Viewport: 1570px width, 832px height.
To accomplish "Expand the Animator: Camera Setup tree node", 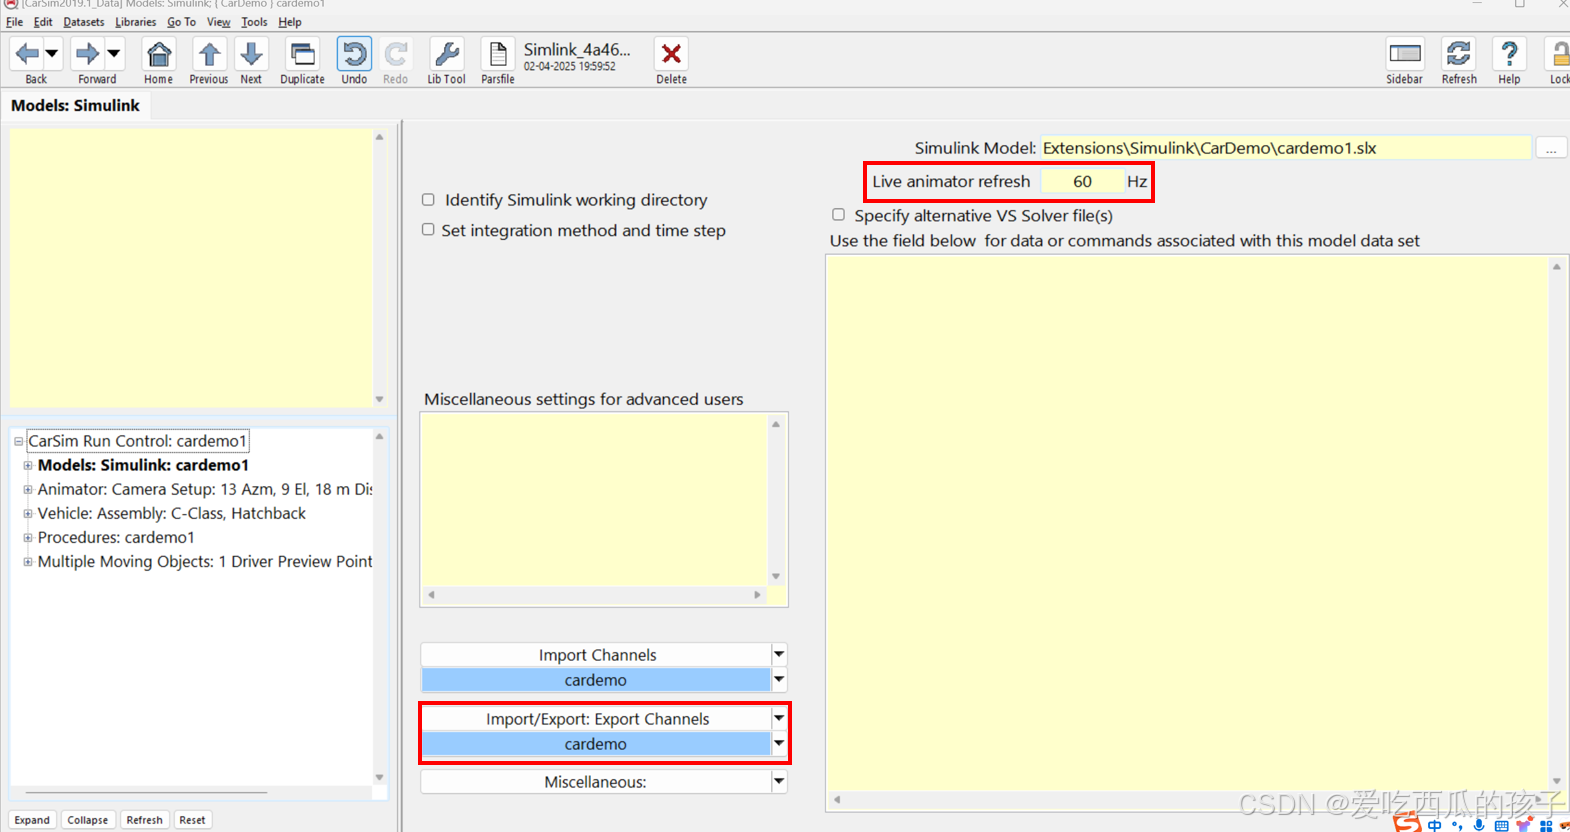I will [x=28, y=489].
